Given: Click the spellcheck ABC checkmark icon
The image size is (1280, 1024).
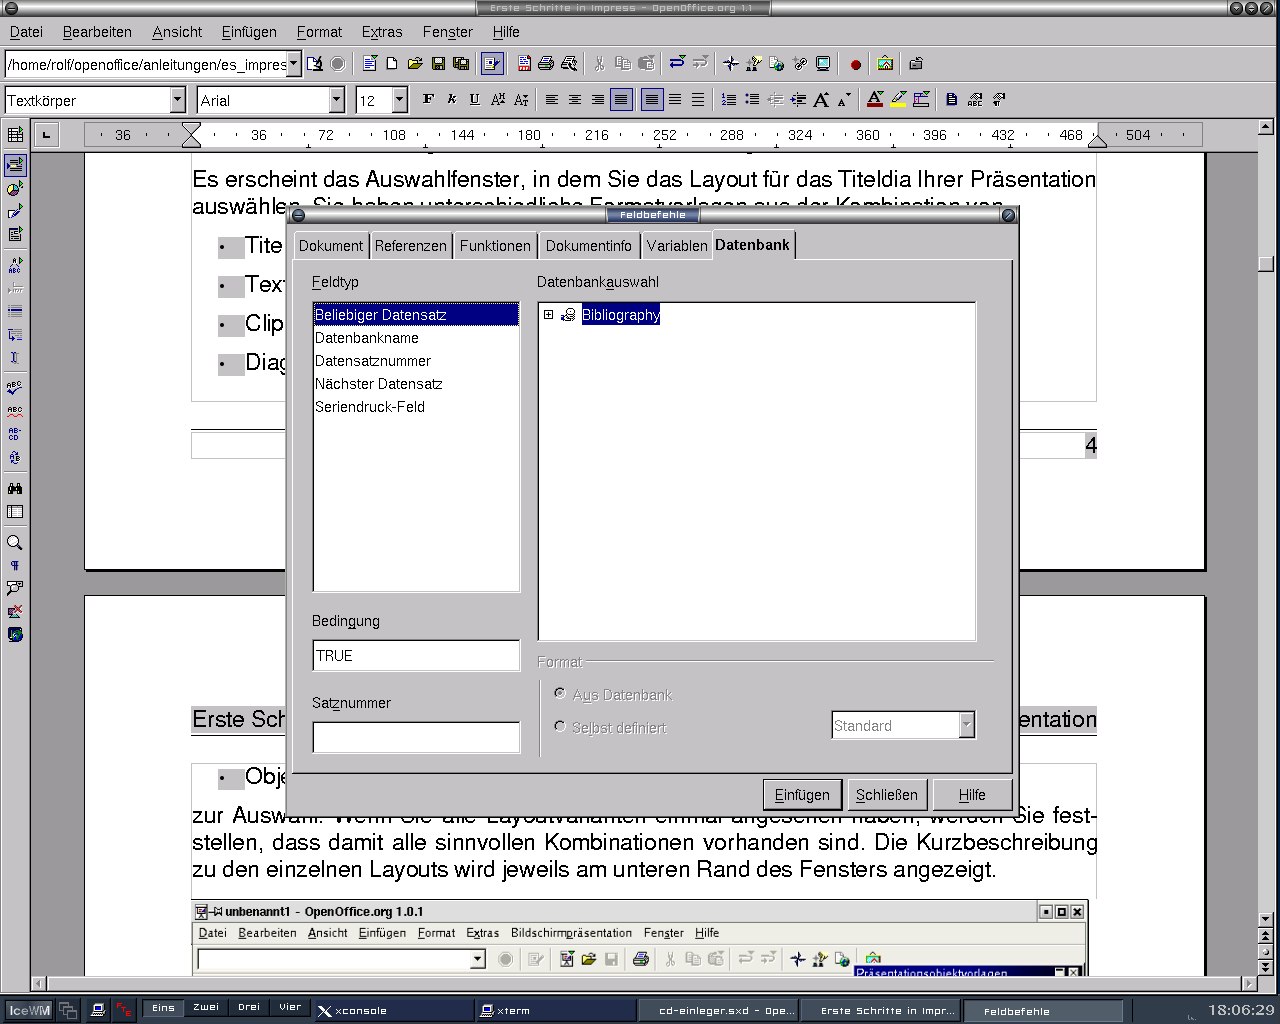Looking at the screenshot, I should pyautogui.click(x=15, y=387).
